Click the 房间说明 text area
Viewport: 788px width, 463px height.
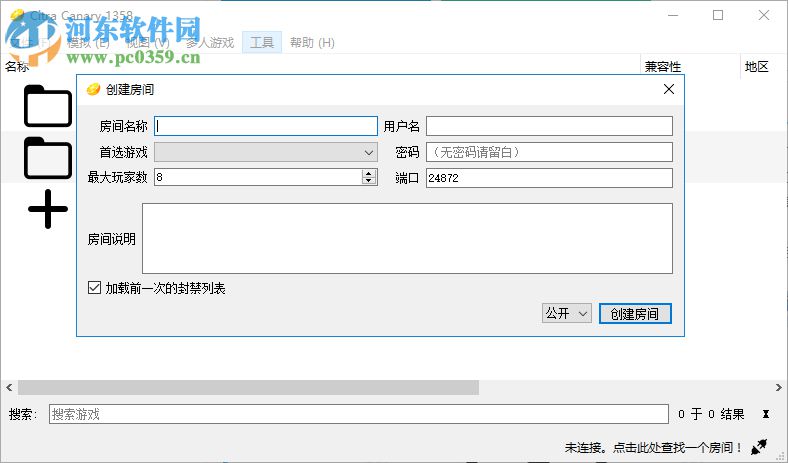[x=407, y=238]
